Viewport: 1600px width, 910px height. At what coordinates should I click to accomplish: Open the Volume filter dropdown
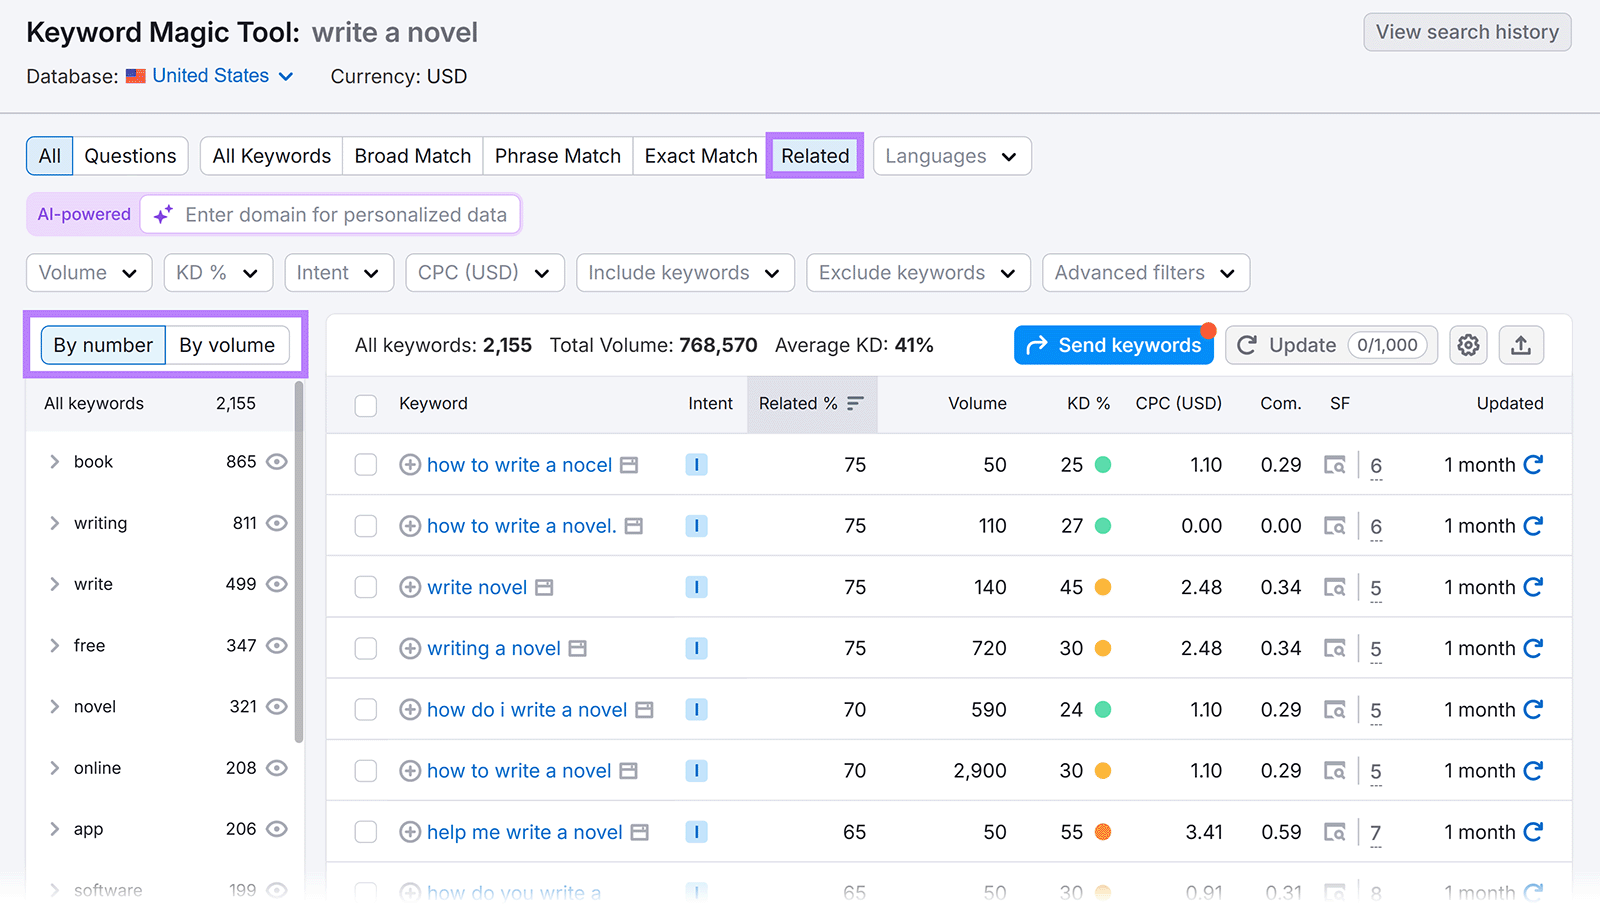click(88, 272)
